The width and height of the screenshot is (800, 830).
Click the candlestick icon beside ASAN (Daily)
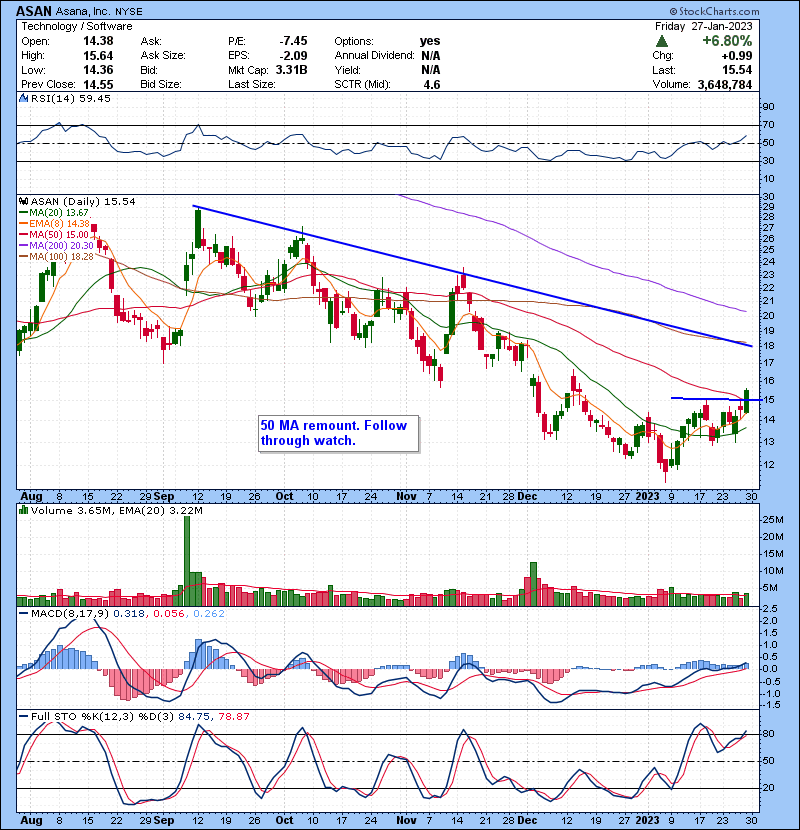[x=23, y=201]
